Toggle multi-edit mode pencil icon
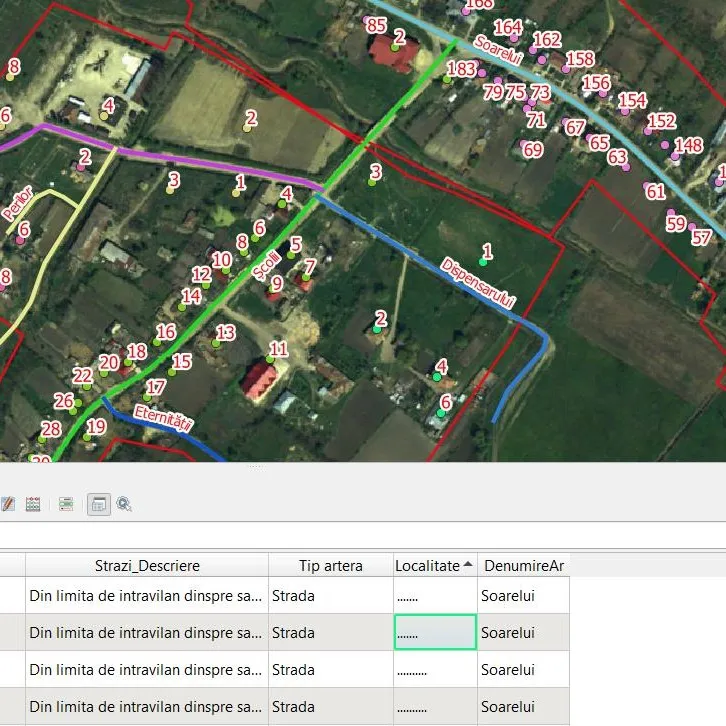The height and width of the screenshot is (726, 726). pyautogui.click(x=7, y=504)
